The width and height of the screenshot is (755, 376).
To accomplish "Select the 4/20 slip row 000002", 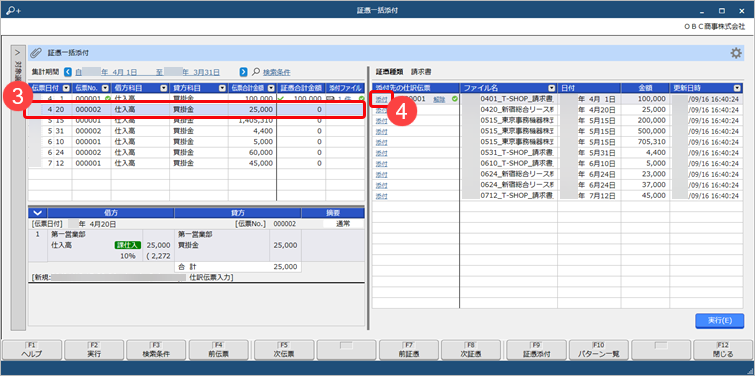I will pos(196,110).
